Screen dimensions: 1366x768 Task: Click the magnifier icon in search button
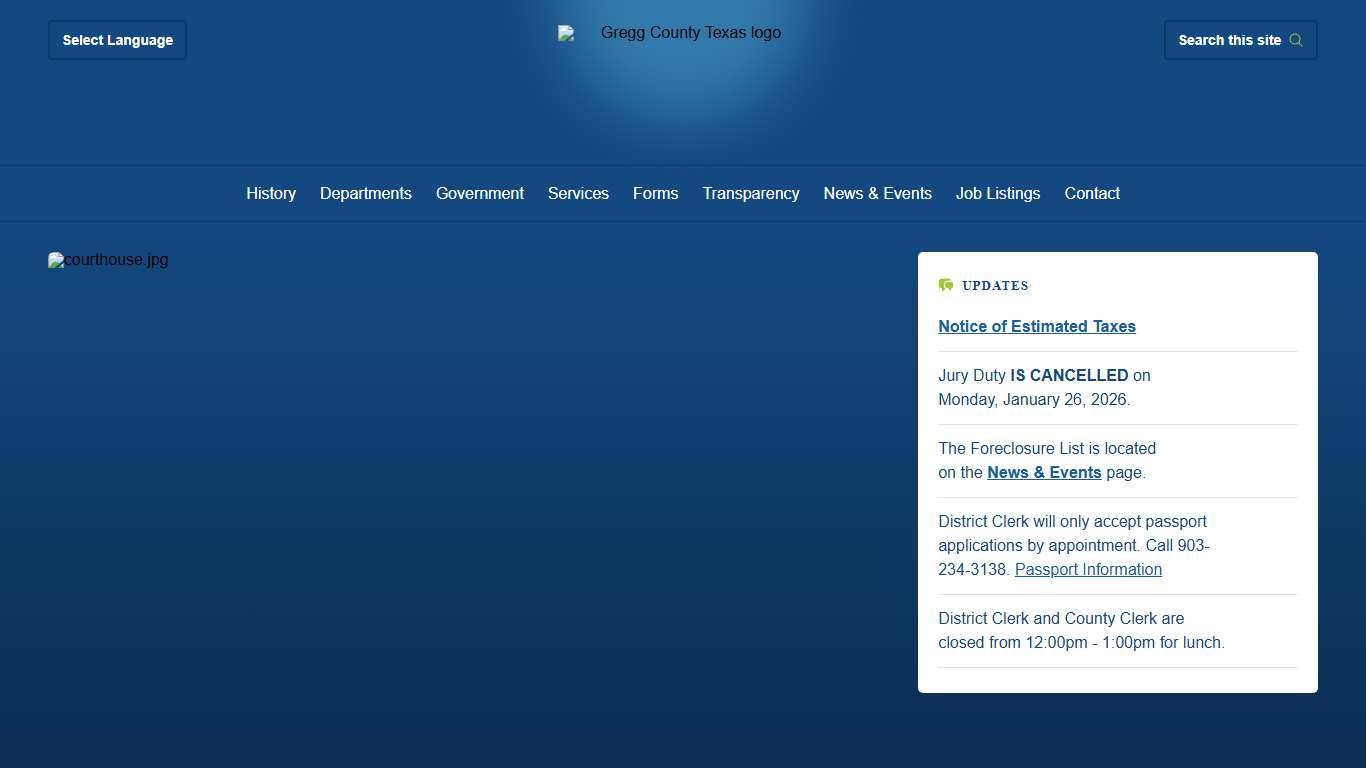coord(1296,40)
